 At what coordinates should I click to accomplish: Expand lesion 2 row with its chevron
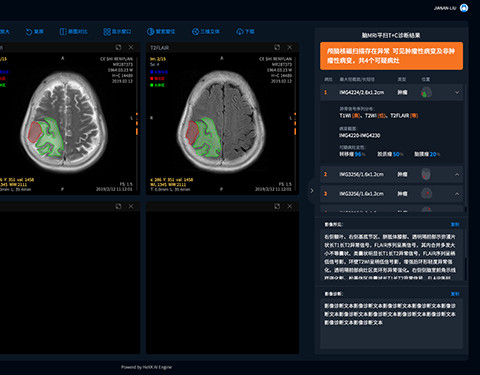click(x=457, y=174)
